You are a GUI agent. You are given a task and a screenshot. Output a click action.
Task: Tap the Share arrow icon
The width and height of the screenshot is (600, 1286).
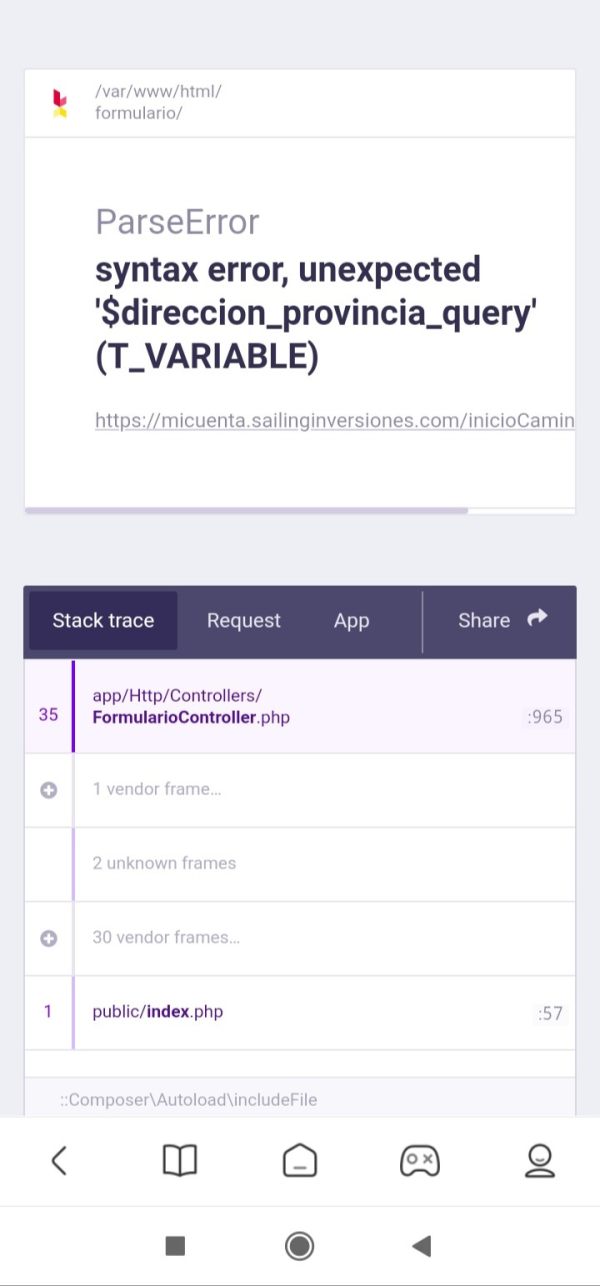tap(537, 619)
